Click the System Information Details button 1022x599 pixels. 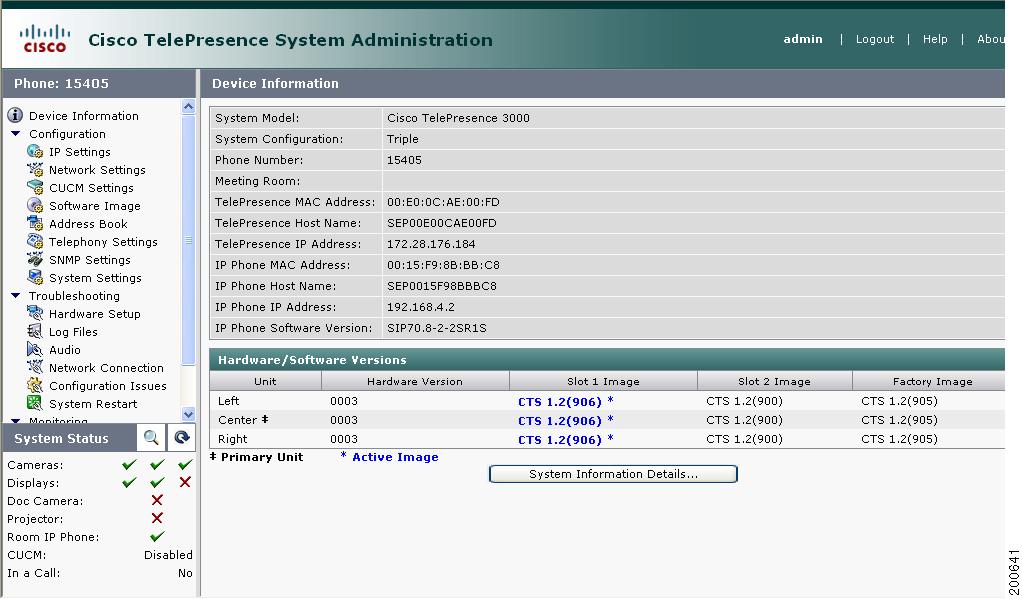coord(613,474)
